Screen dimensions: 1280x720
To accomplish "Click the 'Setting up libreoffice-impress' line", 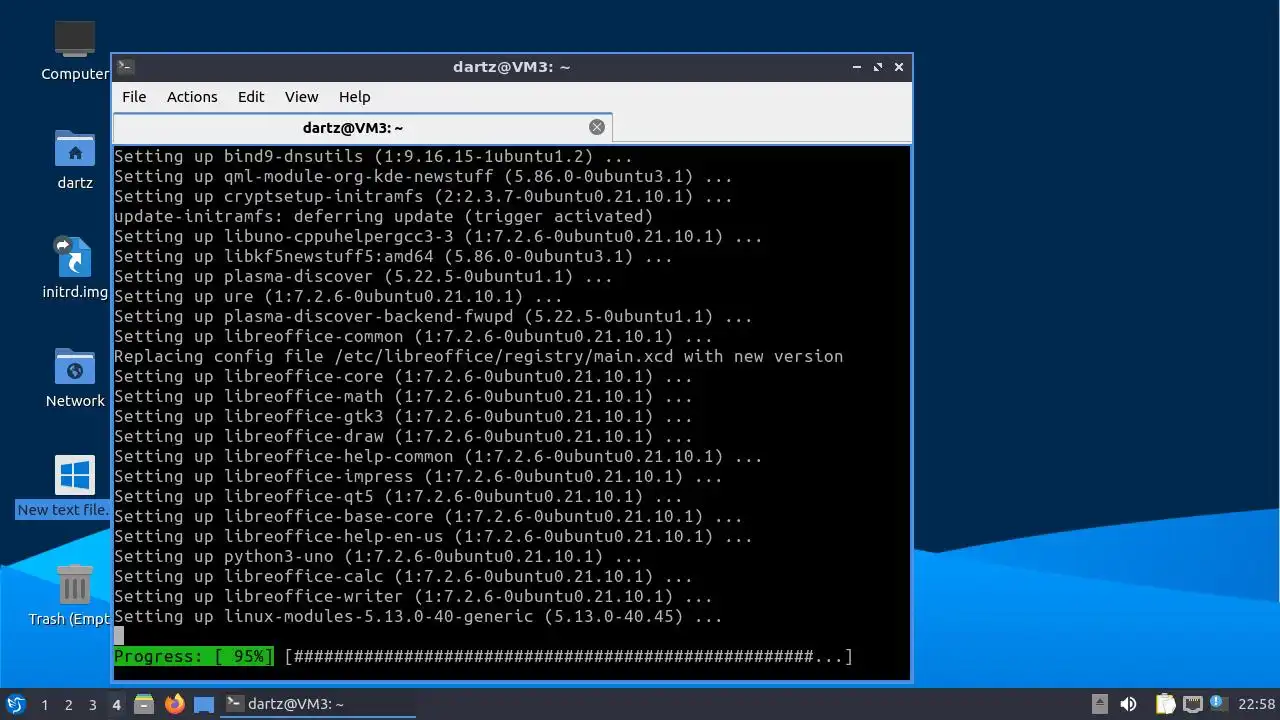I will tap(418, 476).
